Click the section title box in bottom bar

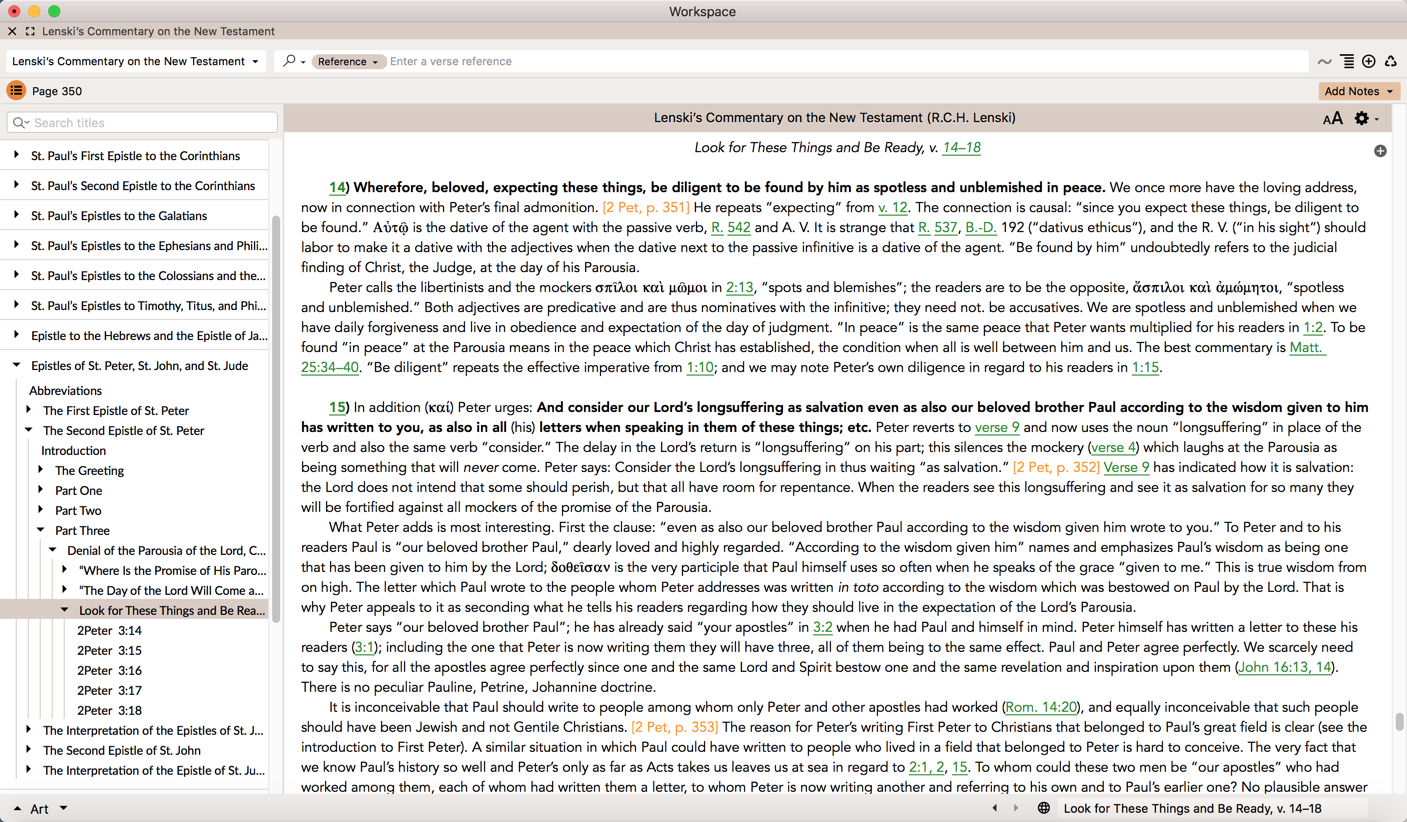pos(1214,808)
